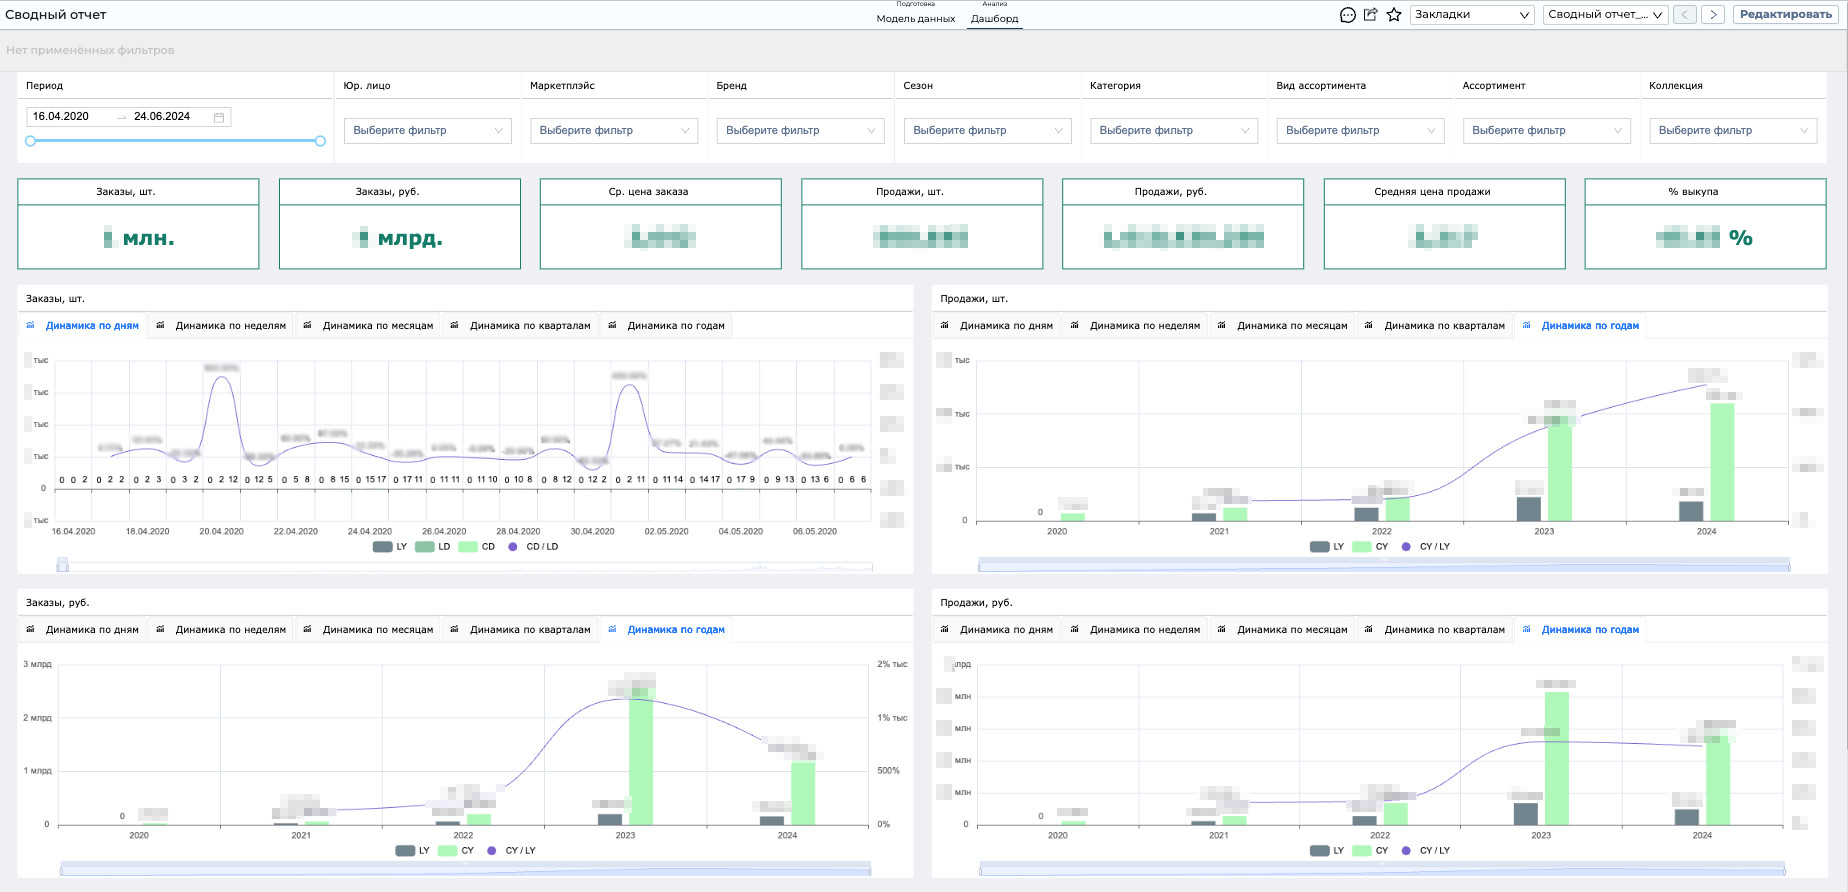Switch to Модель данных tab
1848x892 pixels.
916,18
